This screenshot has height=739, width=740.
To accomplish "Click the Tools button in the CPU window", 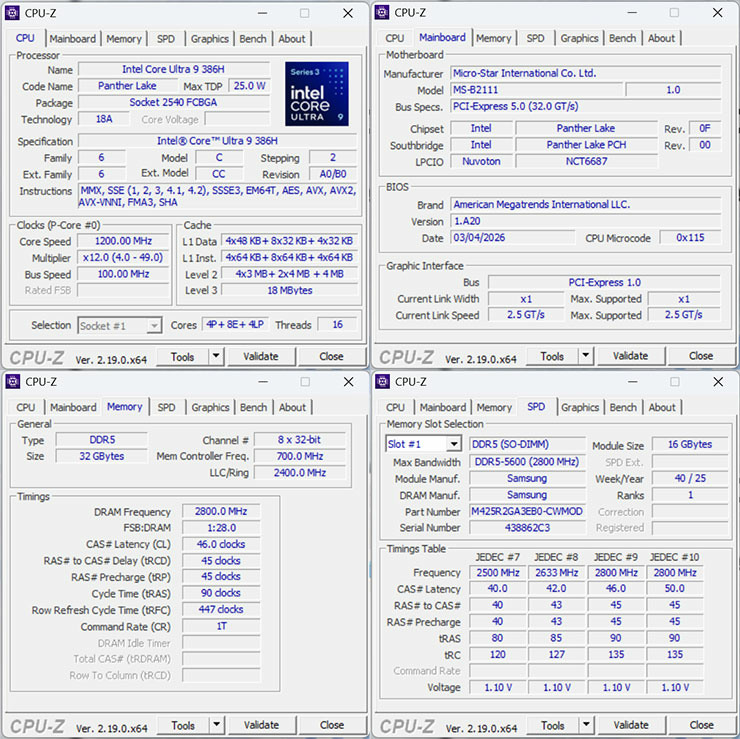I will pyautogui.click(x=183, y=357).
